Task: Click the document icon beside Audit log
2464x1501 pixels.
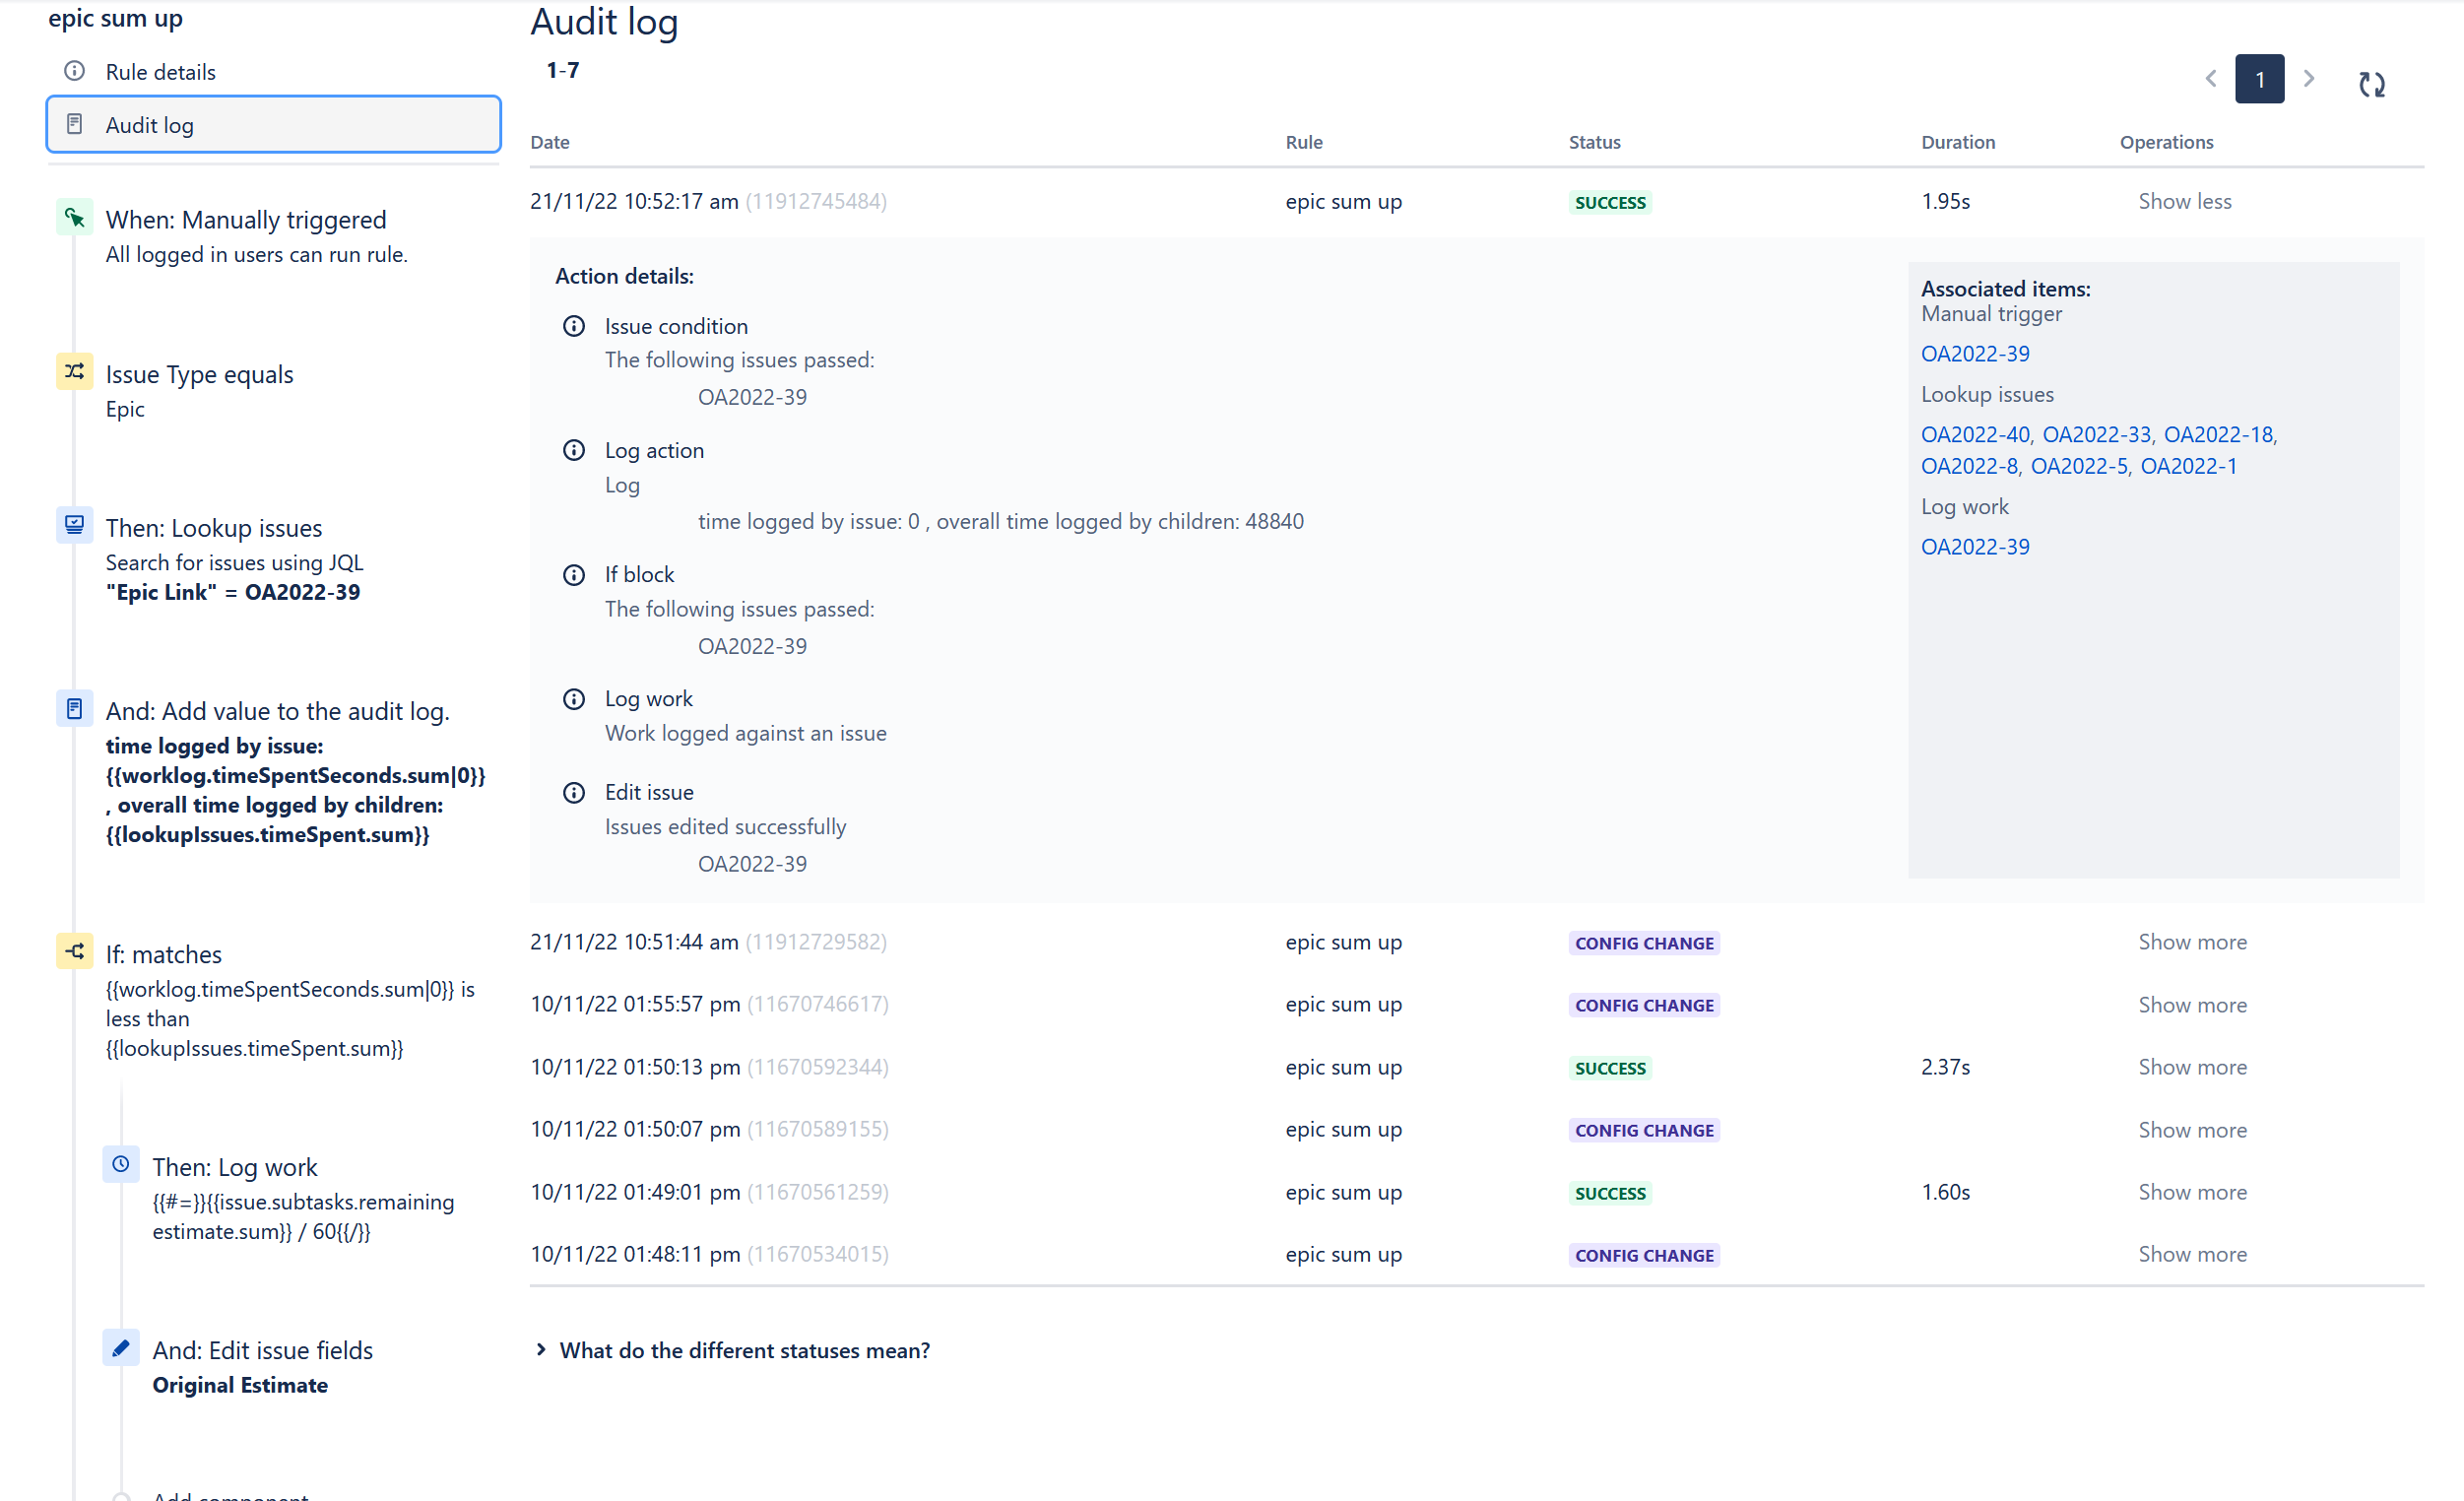Action: [75, 123]
